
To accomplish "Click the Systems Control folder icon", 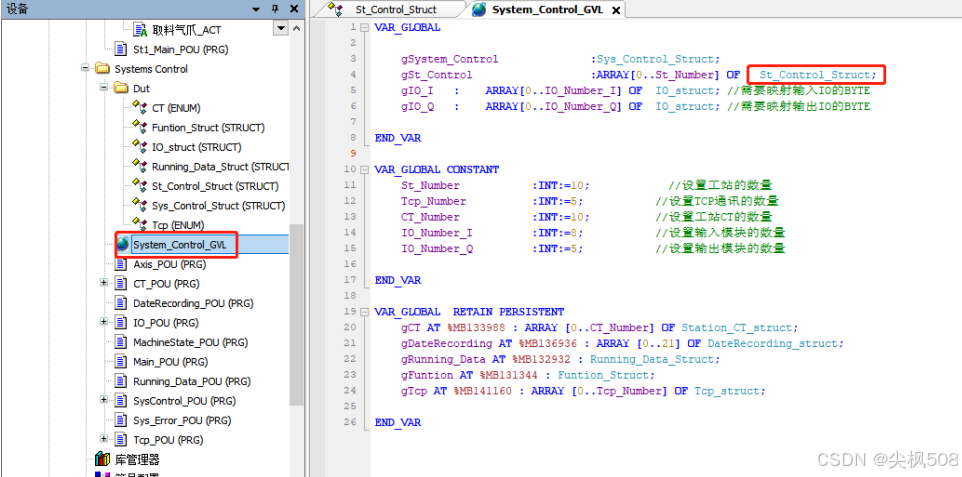I will coord(102,69).
